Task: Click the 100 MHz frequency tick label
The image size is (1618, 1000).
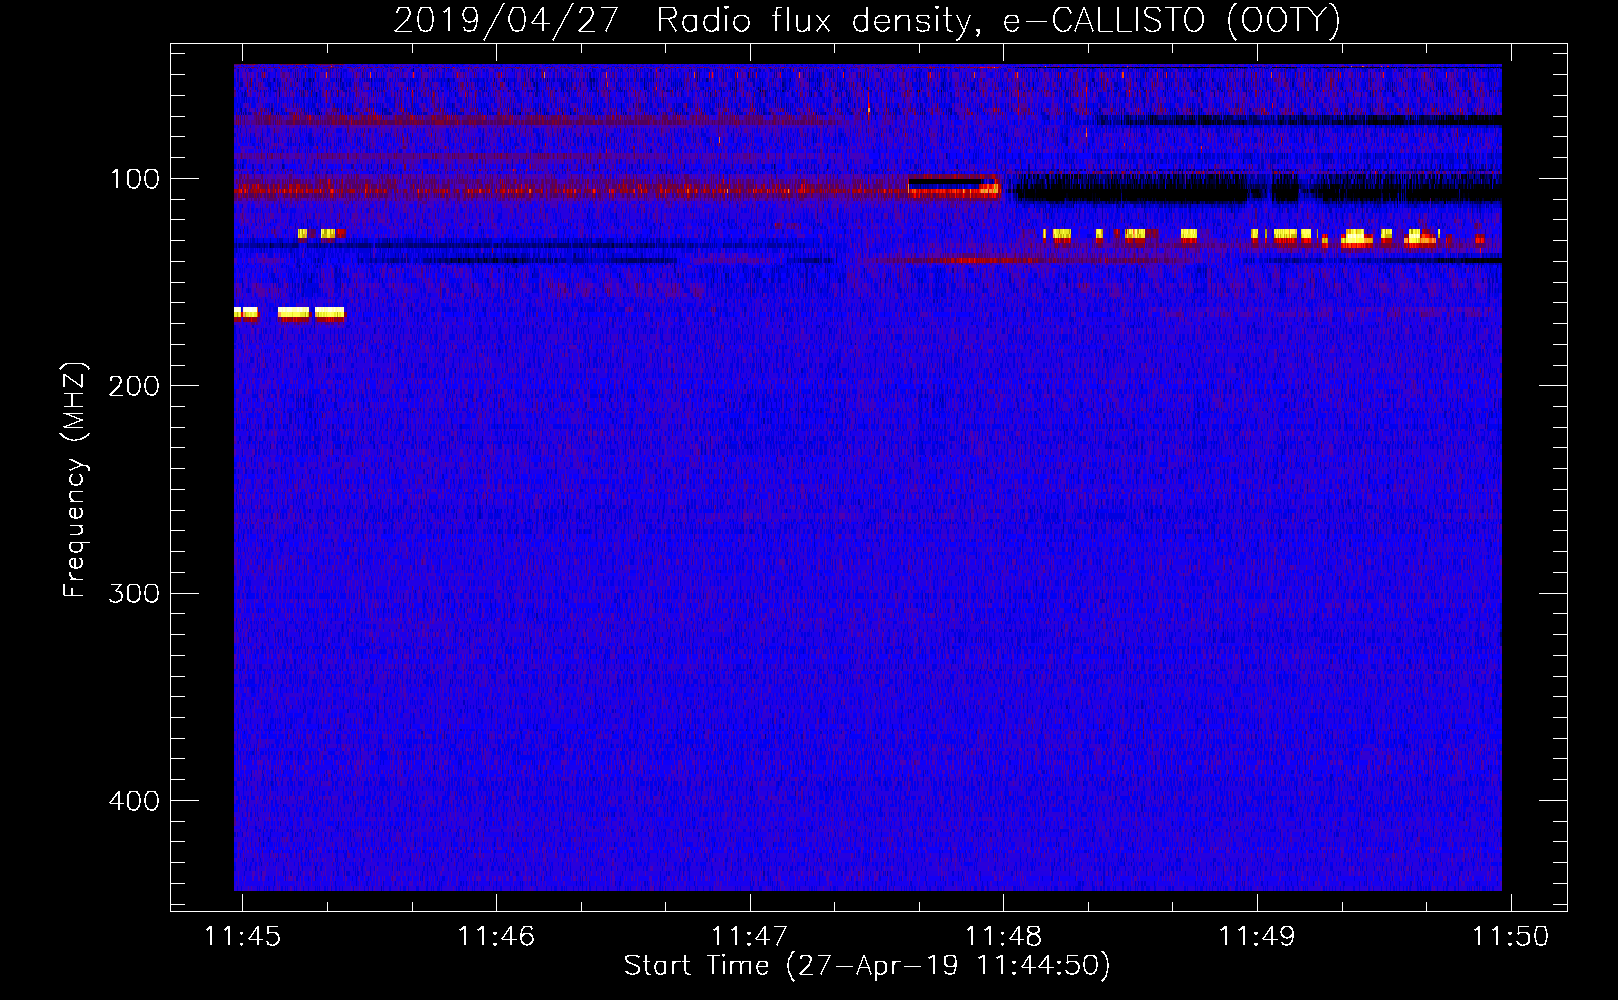Action: point(135,179)
